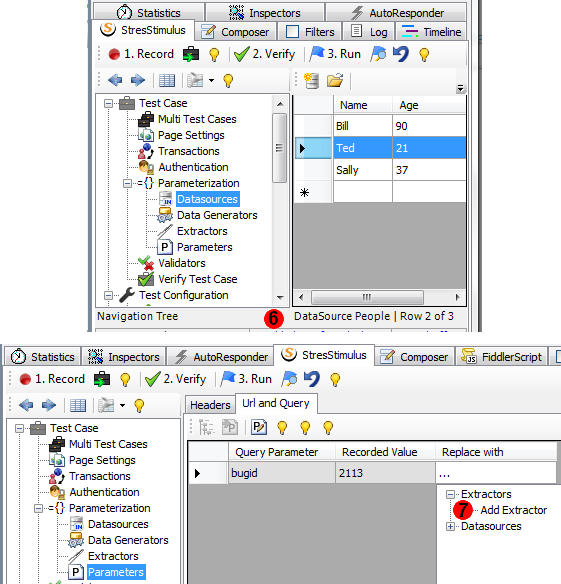The height and width of the screenshot is (584, 561).
Task: Click the blue flag Run icon in top toolbar
Action: point(317,54)
